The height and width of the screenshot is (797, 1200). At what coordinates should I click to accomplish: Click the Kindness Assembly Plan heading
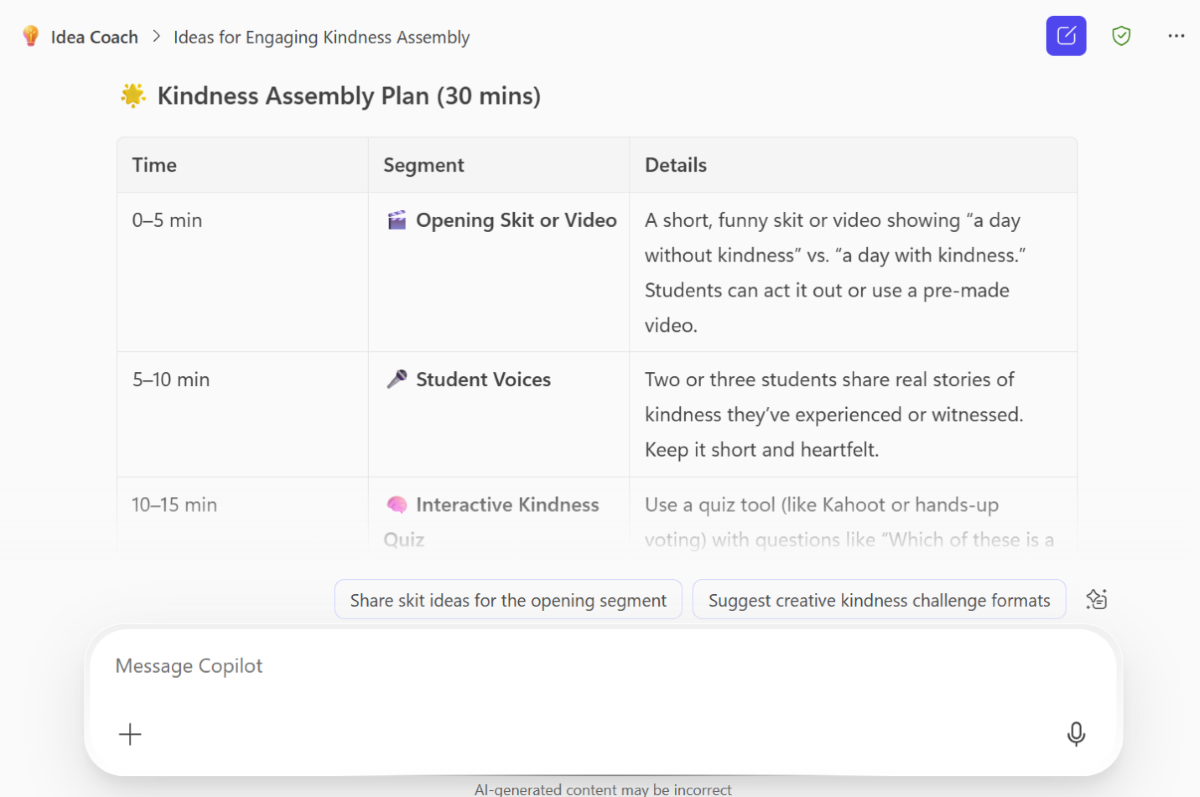(349, 95)
